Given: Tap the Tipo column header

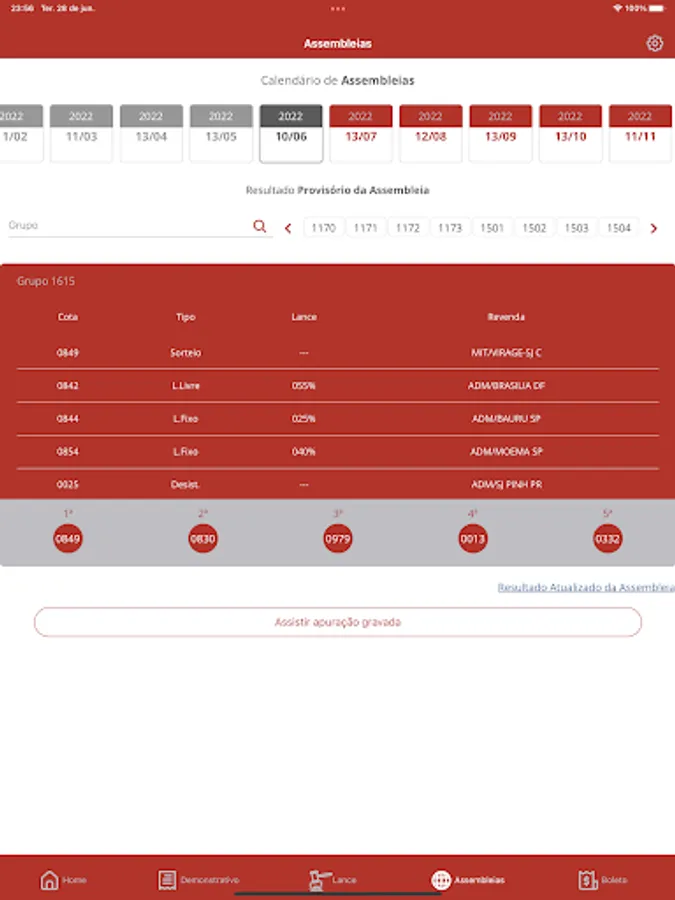Looking at the screenshot, I should click(185, 317).
